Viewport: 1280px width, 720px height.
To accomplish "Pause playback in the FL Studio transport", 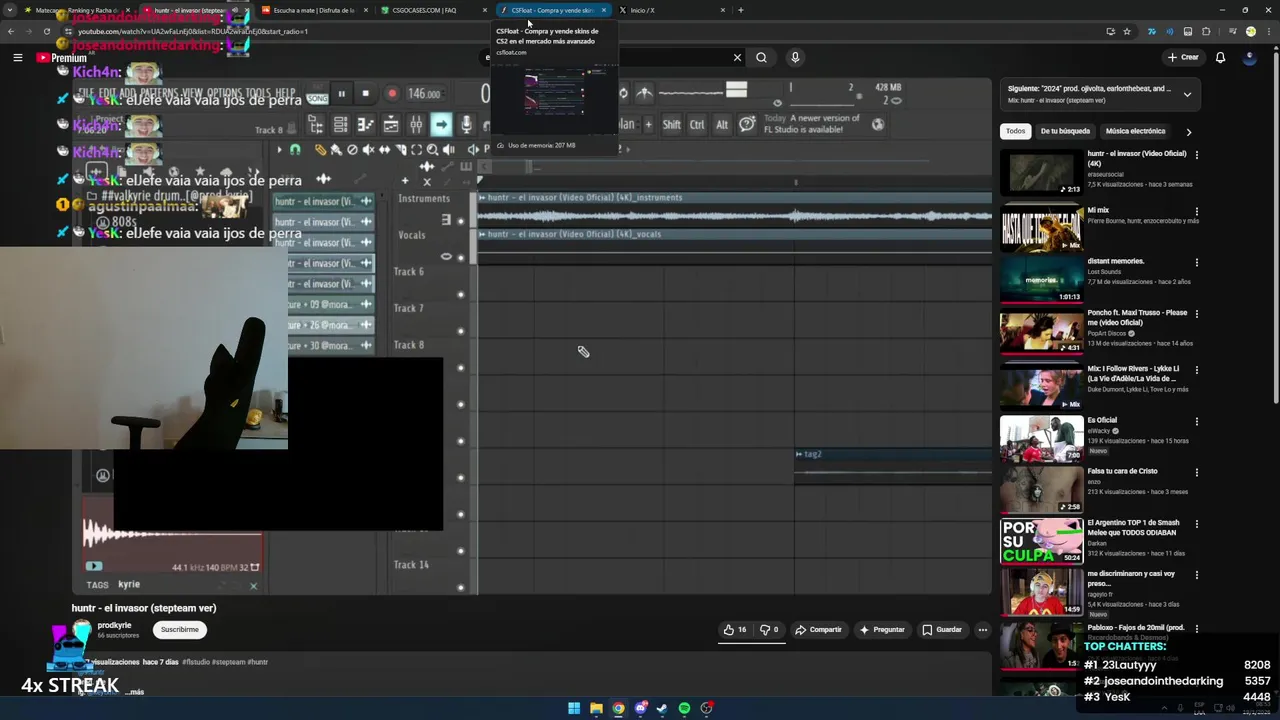I will click(341, 94).
